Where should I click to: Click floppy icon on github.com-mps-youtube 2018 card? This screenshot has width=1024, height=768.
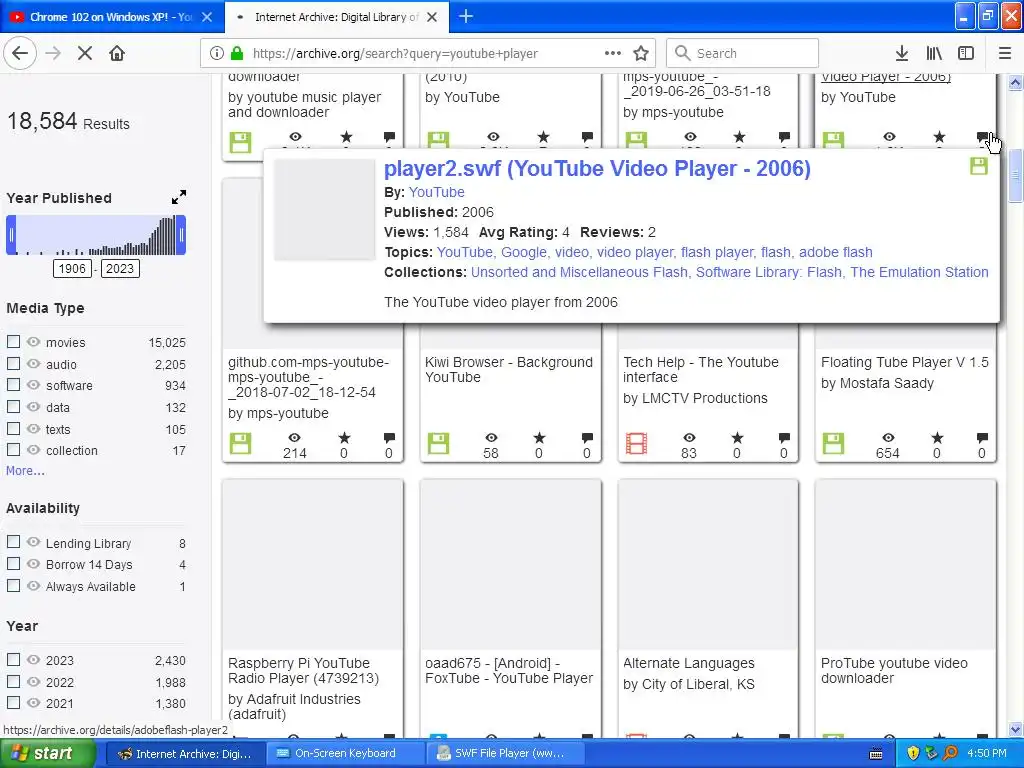click(x=240, y=443)
